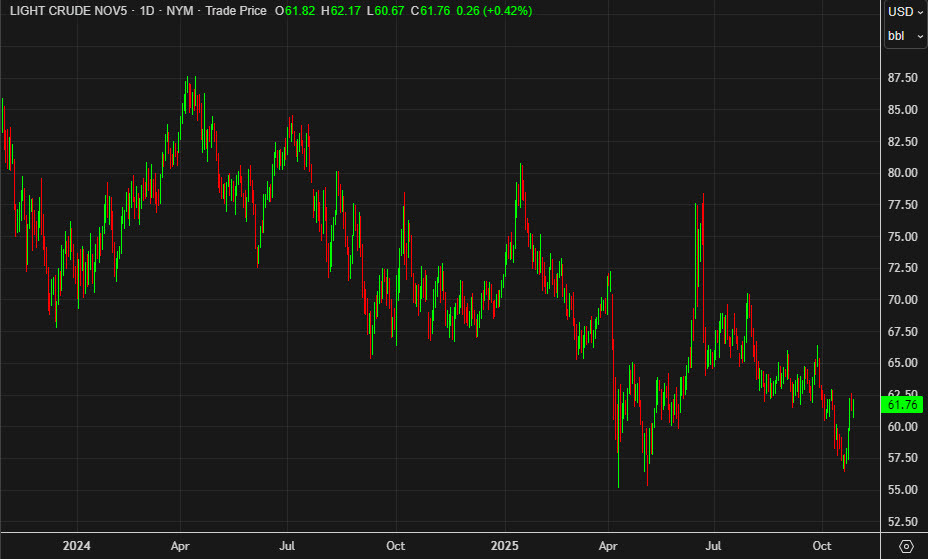
Task: Select the 2025 label on time axis
Action: (x=504, y=546)
